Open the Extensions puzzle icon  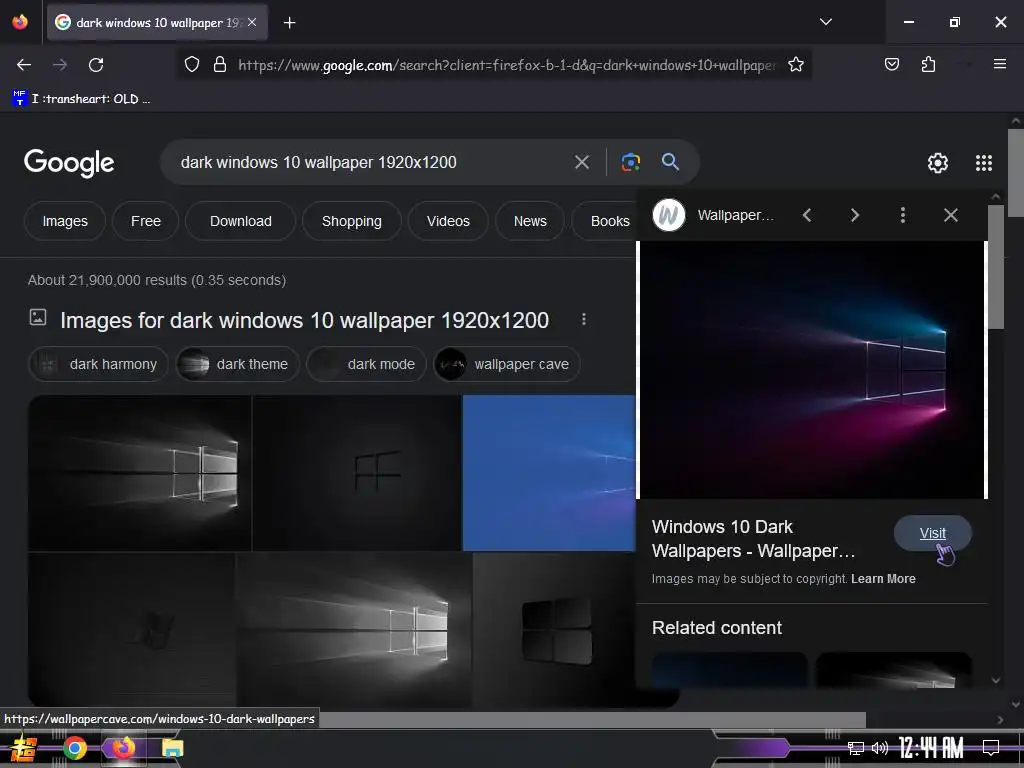[928, 64]
